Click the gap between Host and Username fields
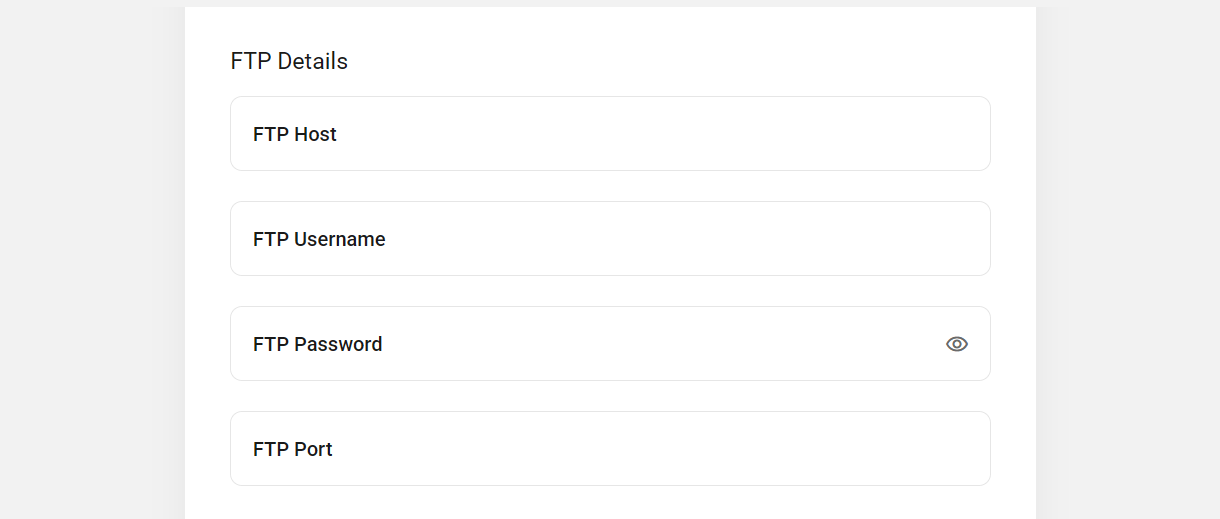 click(x=610, y=186)
